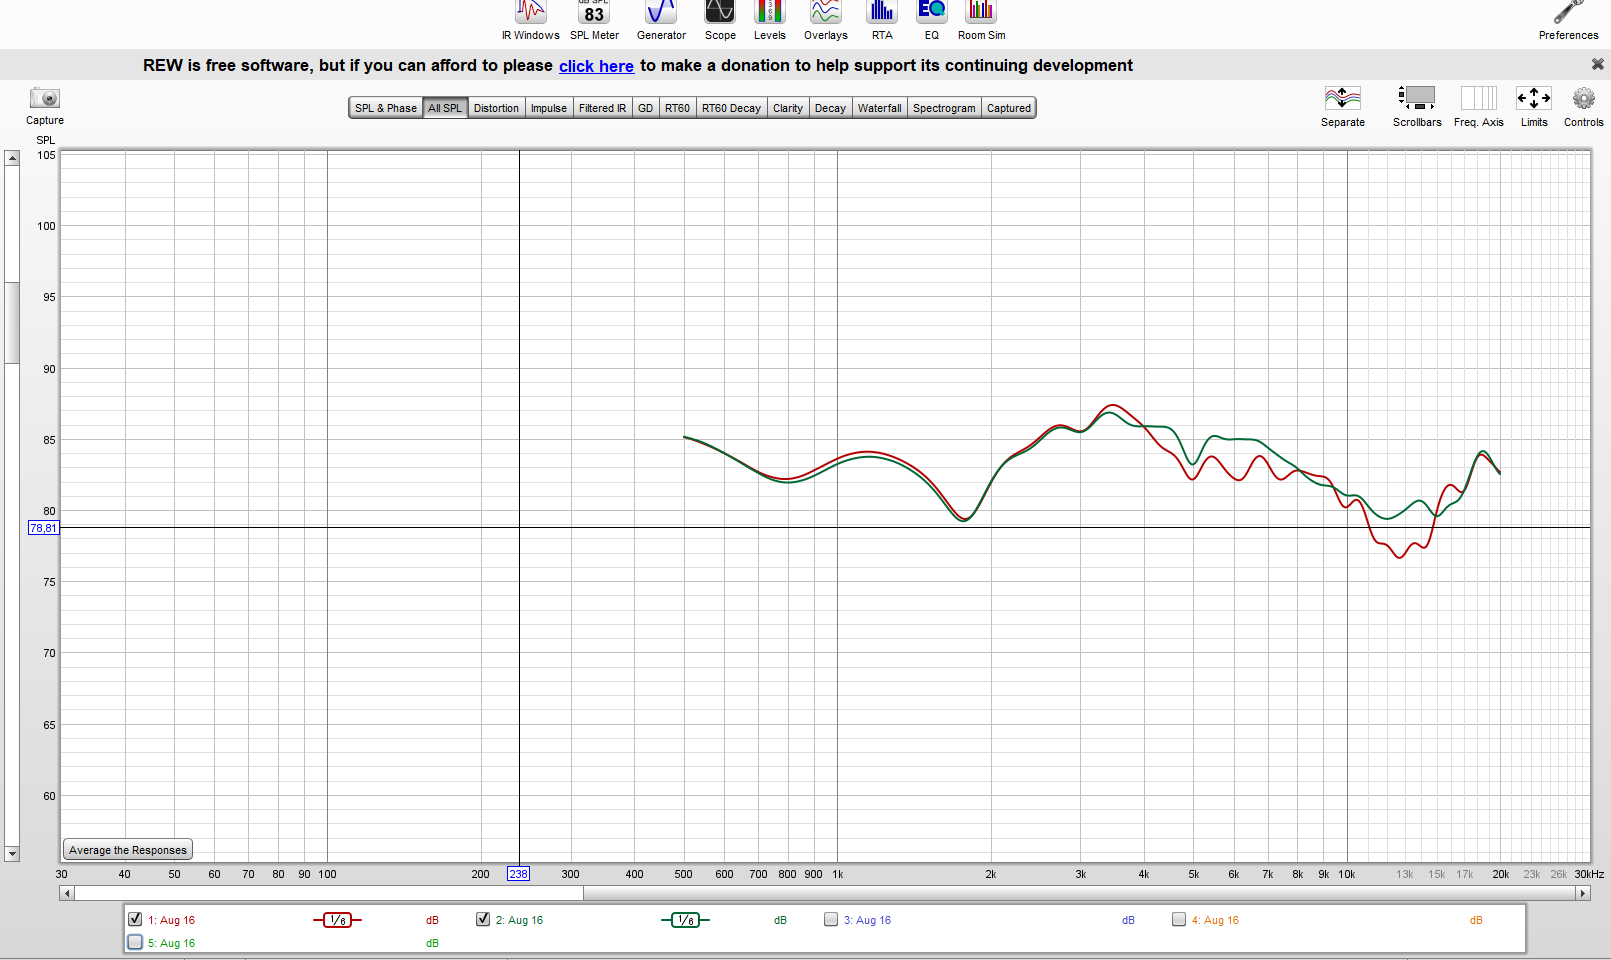
Task: Click the 238 Hz cursor frequency readout
Action: (518, 874)
